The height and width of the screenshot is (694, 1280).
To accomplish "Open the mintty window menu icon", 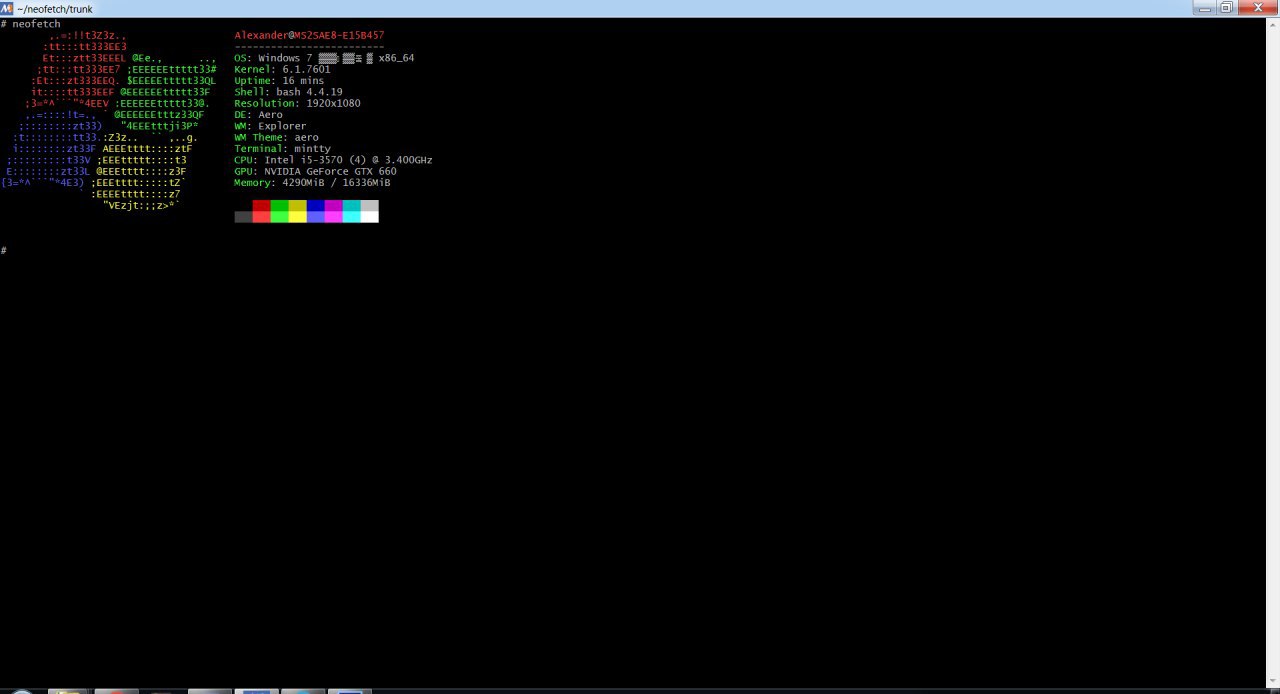I will (7, 8).
